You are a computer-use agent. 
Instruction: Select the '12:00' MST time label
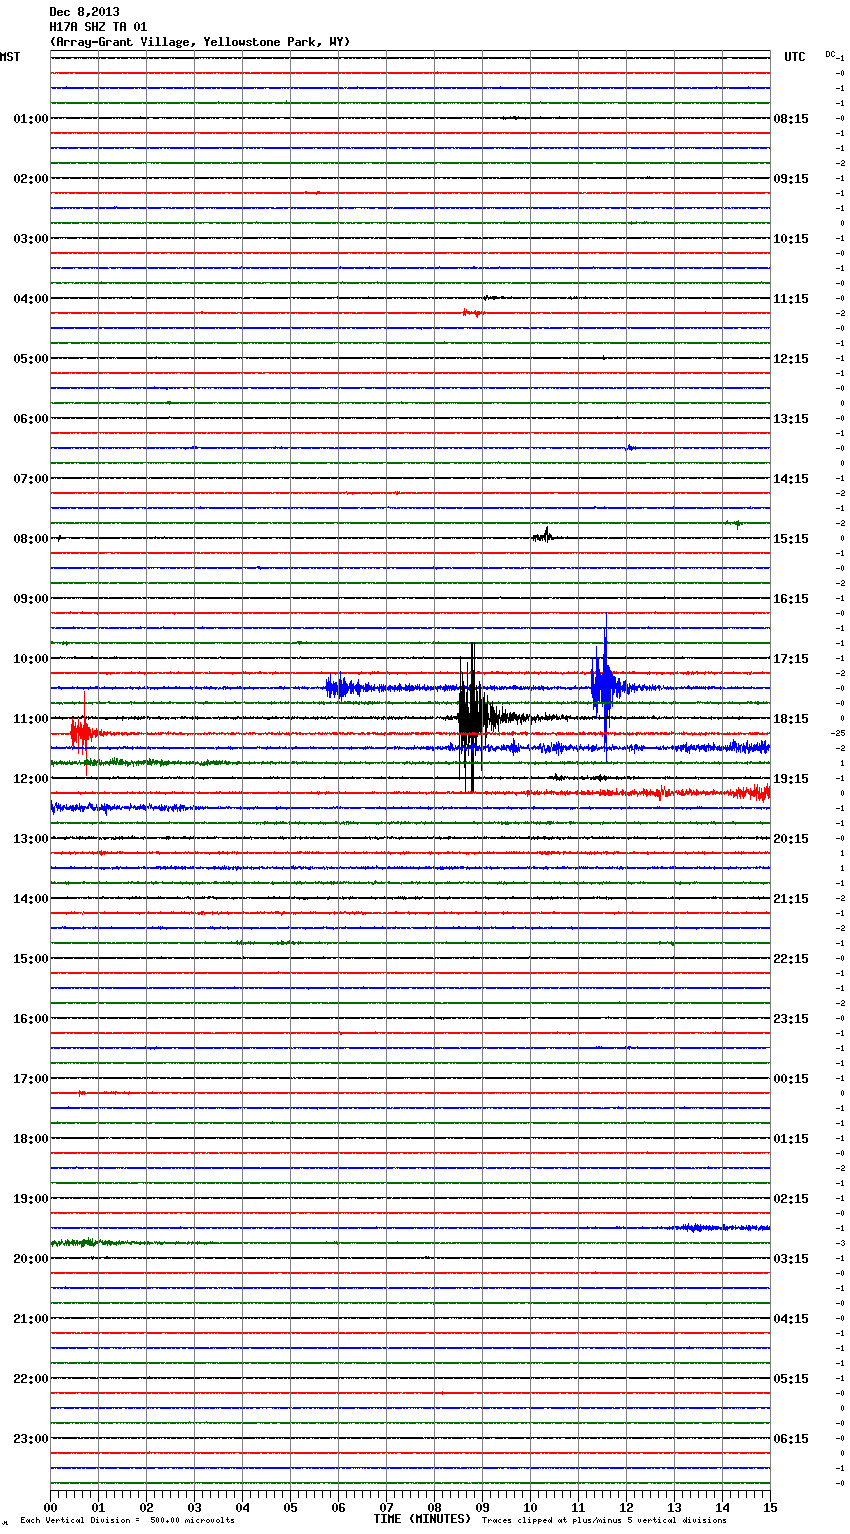(x=31, y=779)
